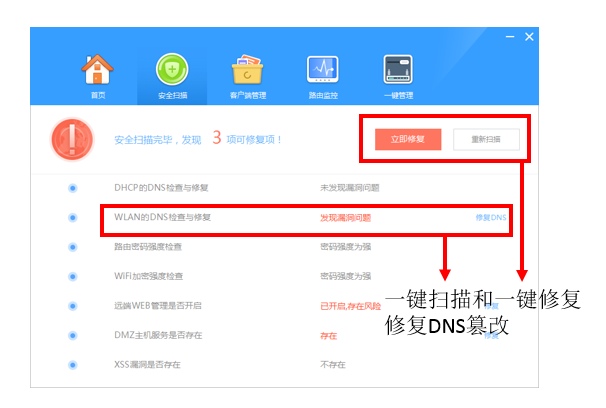Image resolution: width=606 pixels, height=408 pixels.
Task: Select bullet beside DHCP的DNS检查与修复
Action: [x=73, y=188]
